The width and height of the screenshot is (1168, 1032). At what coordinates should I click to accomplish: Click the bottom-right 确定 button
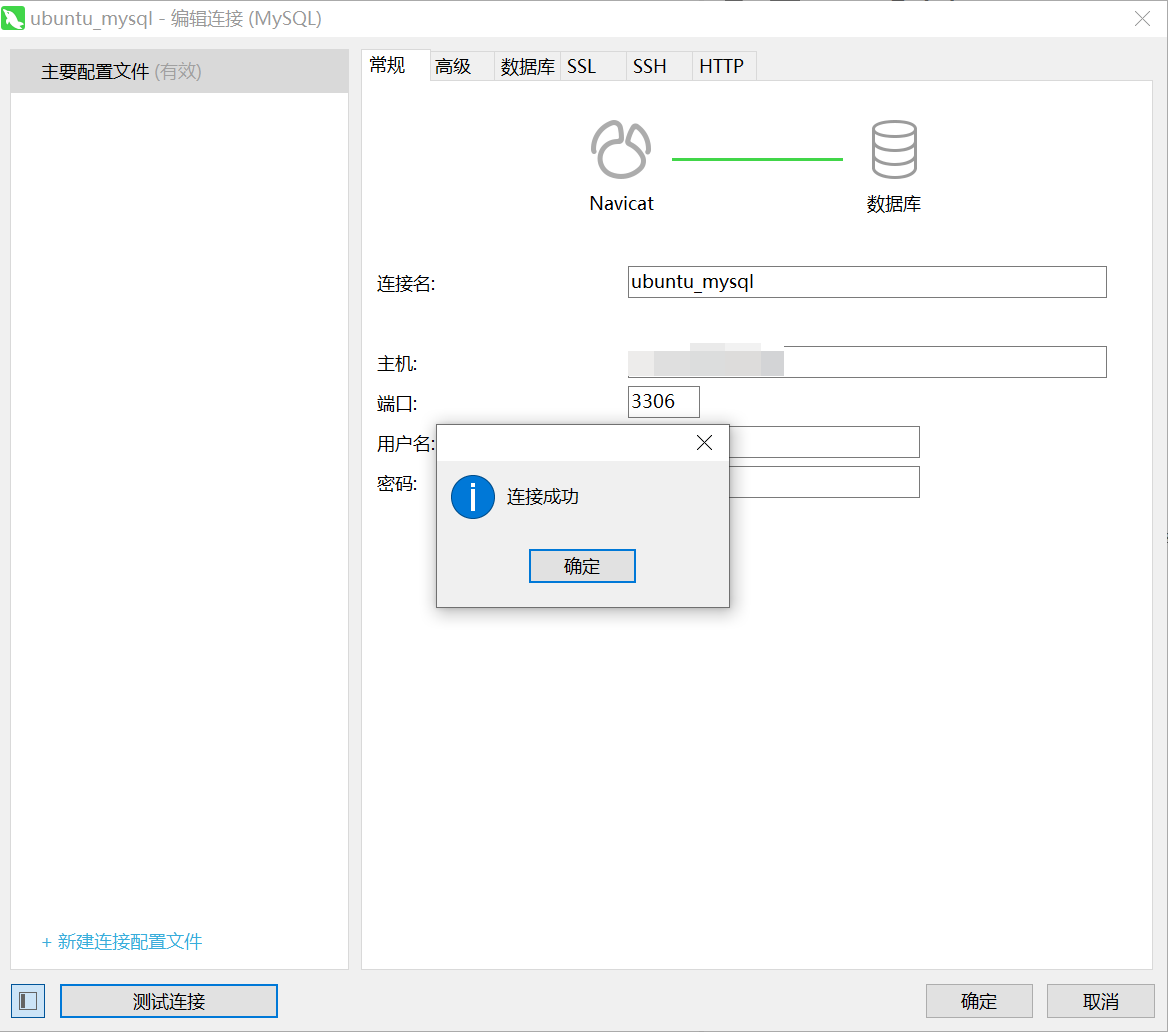pos(979,1001)
